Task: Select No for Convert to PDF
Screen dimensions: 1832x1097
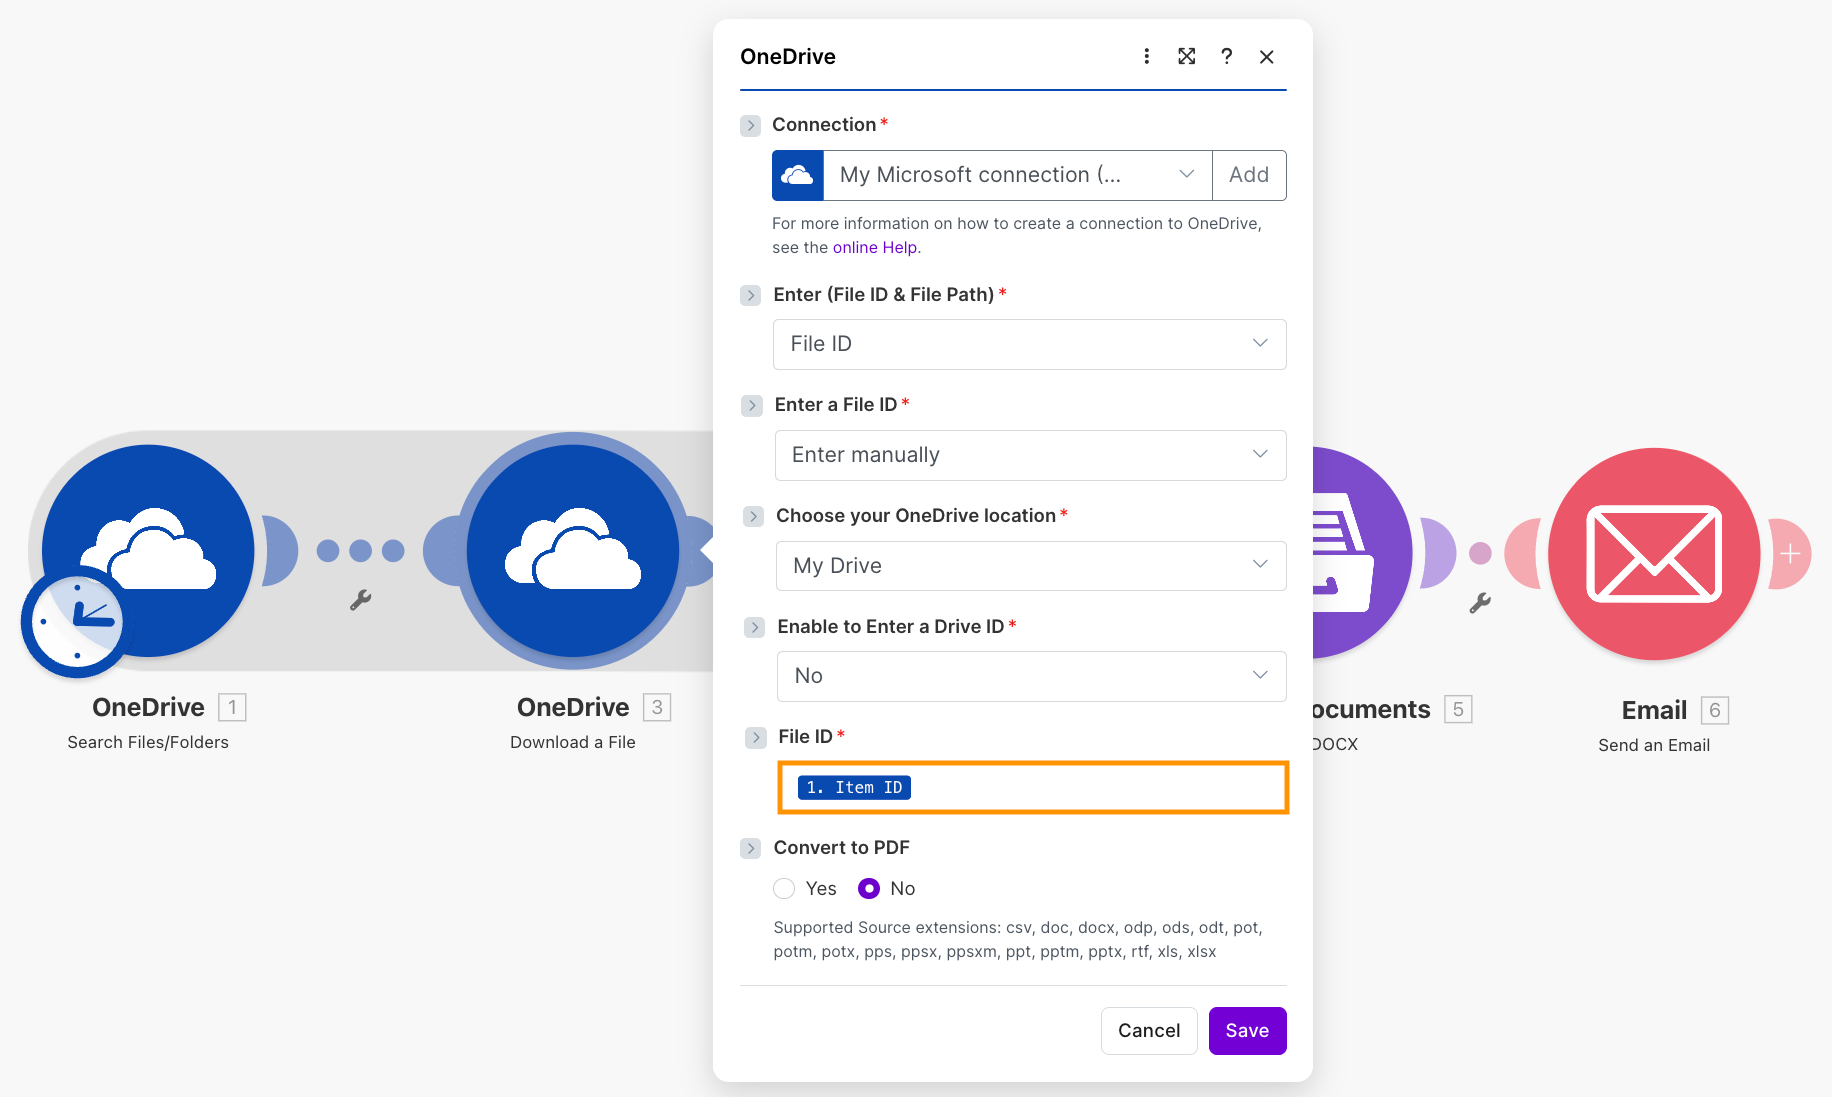Action: coord(869,888)
